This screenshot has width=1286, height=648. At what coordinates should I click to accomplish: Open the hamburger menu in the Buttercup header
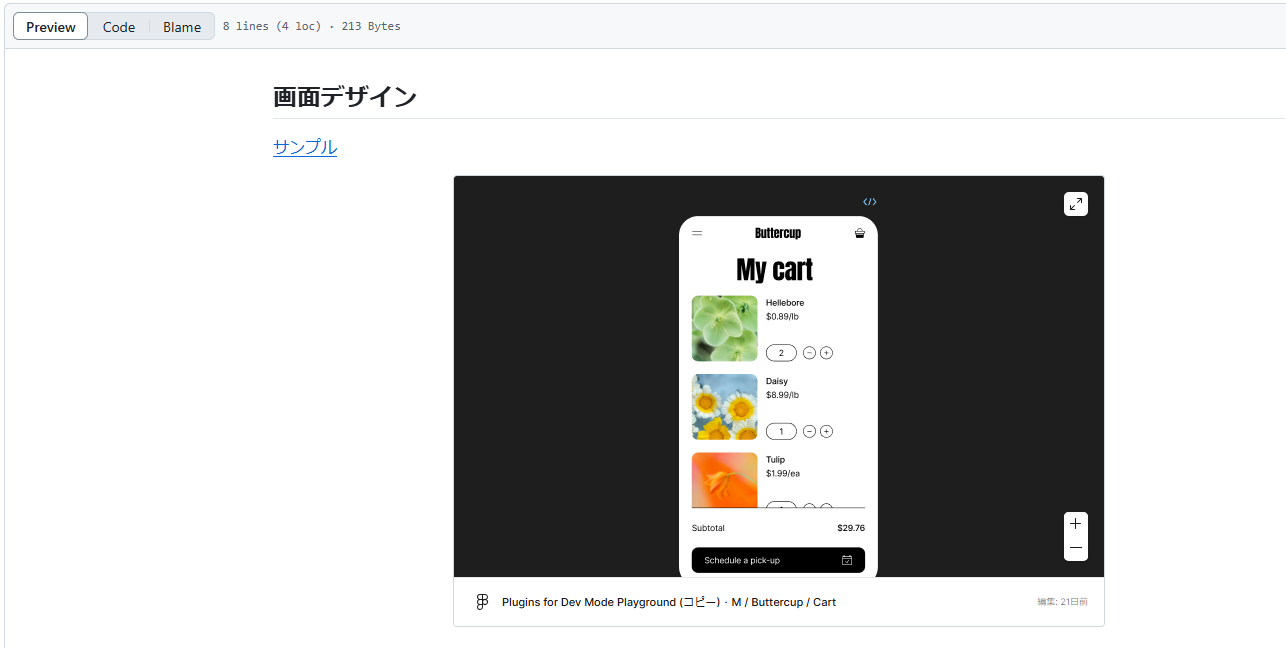pyautogui.click(x=697, y=233)
